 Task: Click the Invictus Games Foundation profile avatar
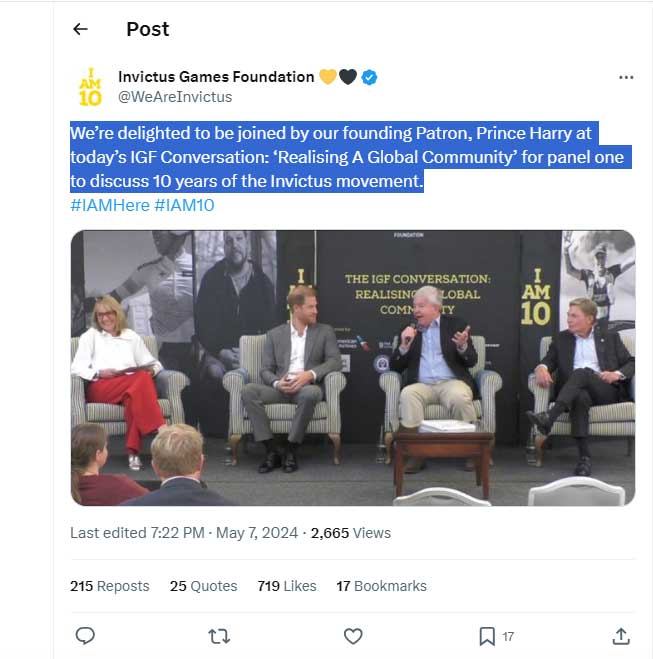coord(89,87)
